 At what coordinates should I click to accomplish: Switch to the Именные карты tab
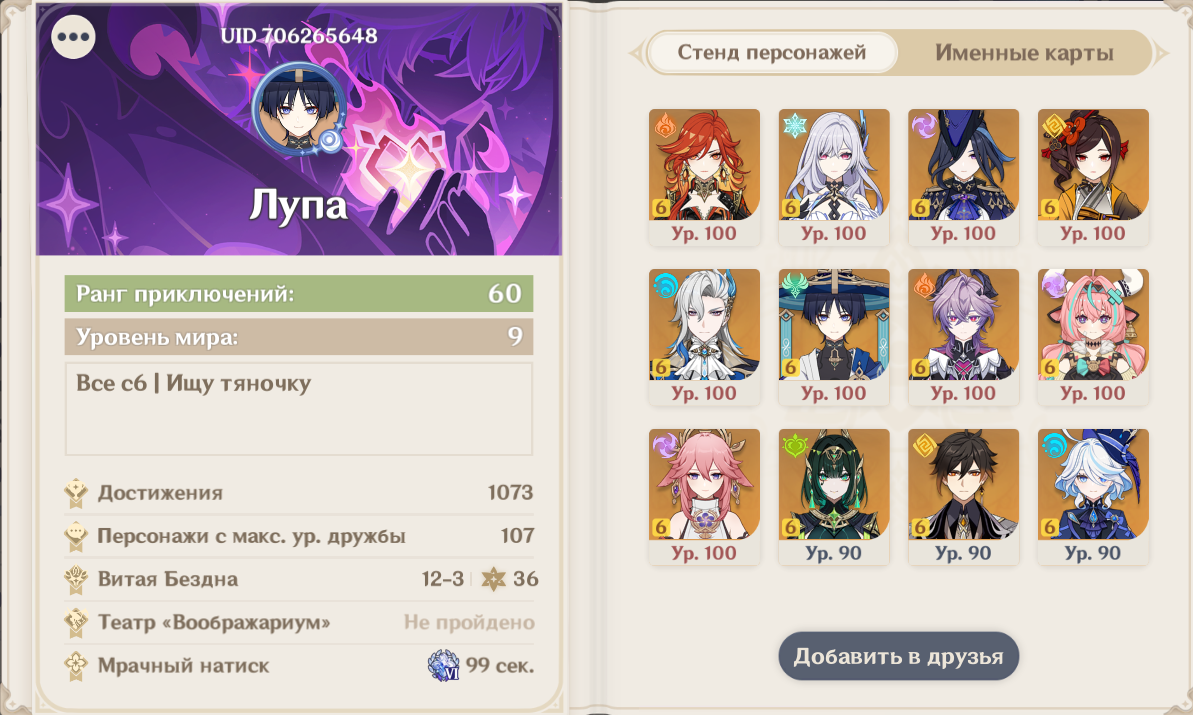(x=1024, y=52)
